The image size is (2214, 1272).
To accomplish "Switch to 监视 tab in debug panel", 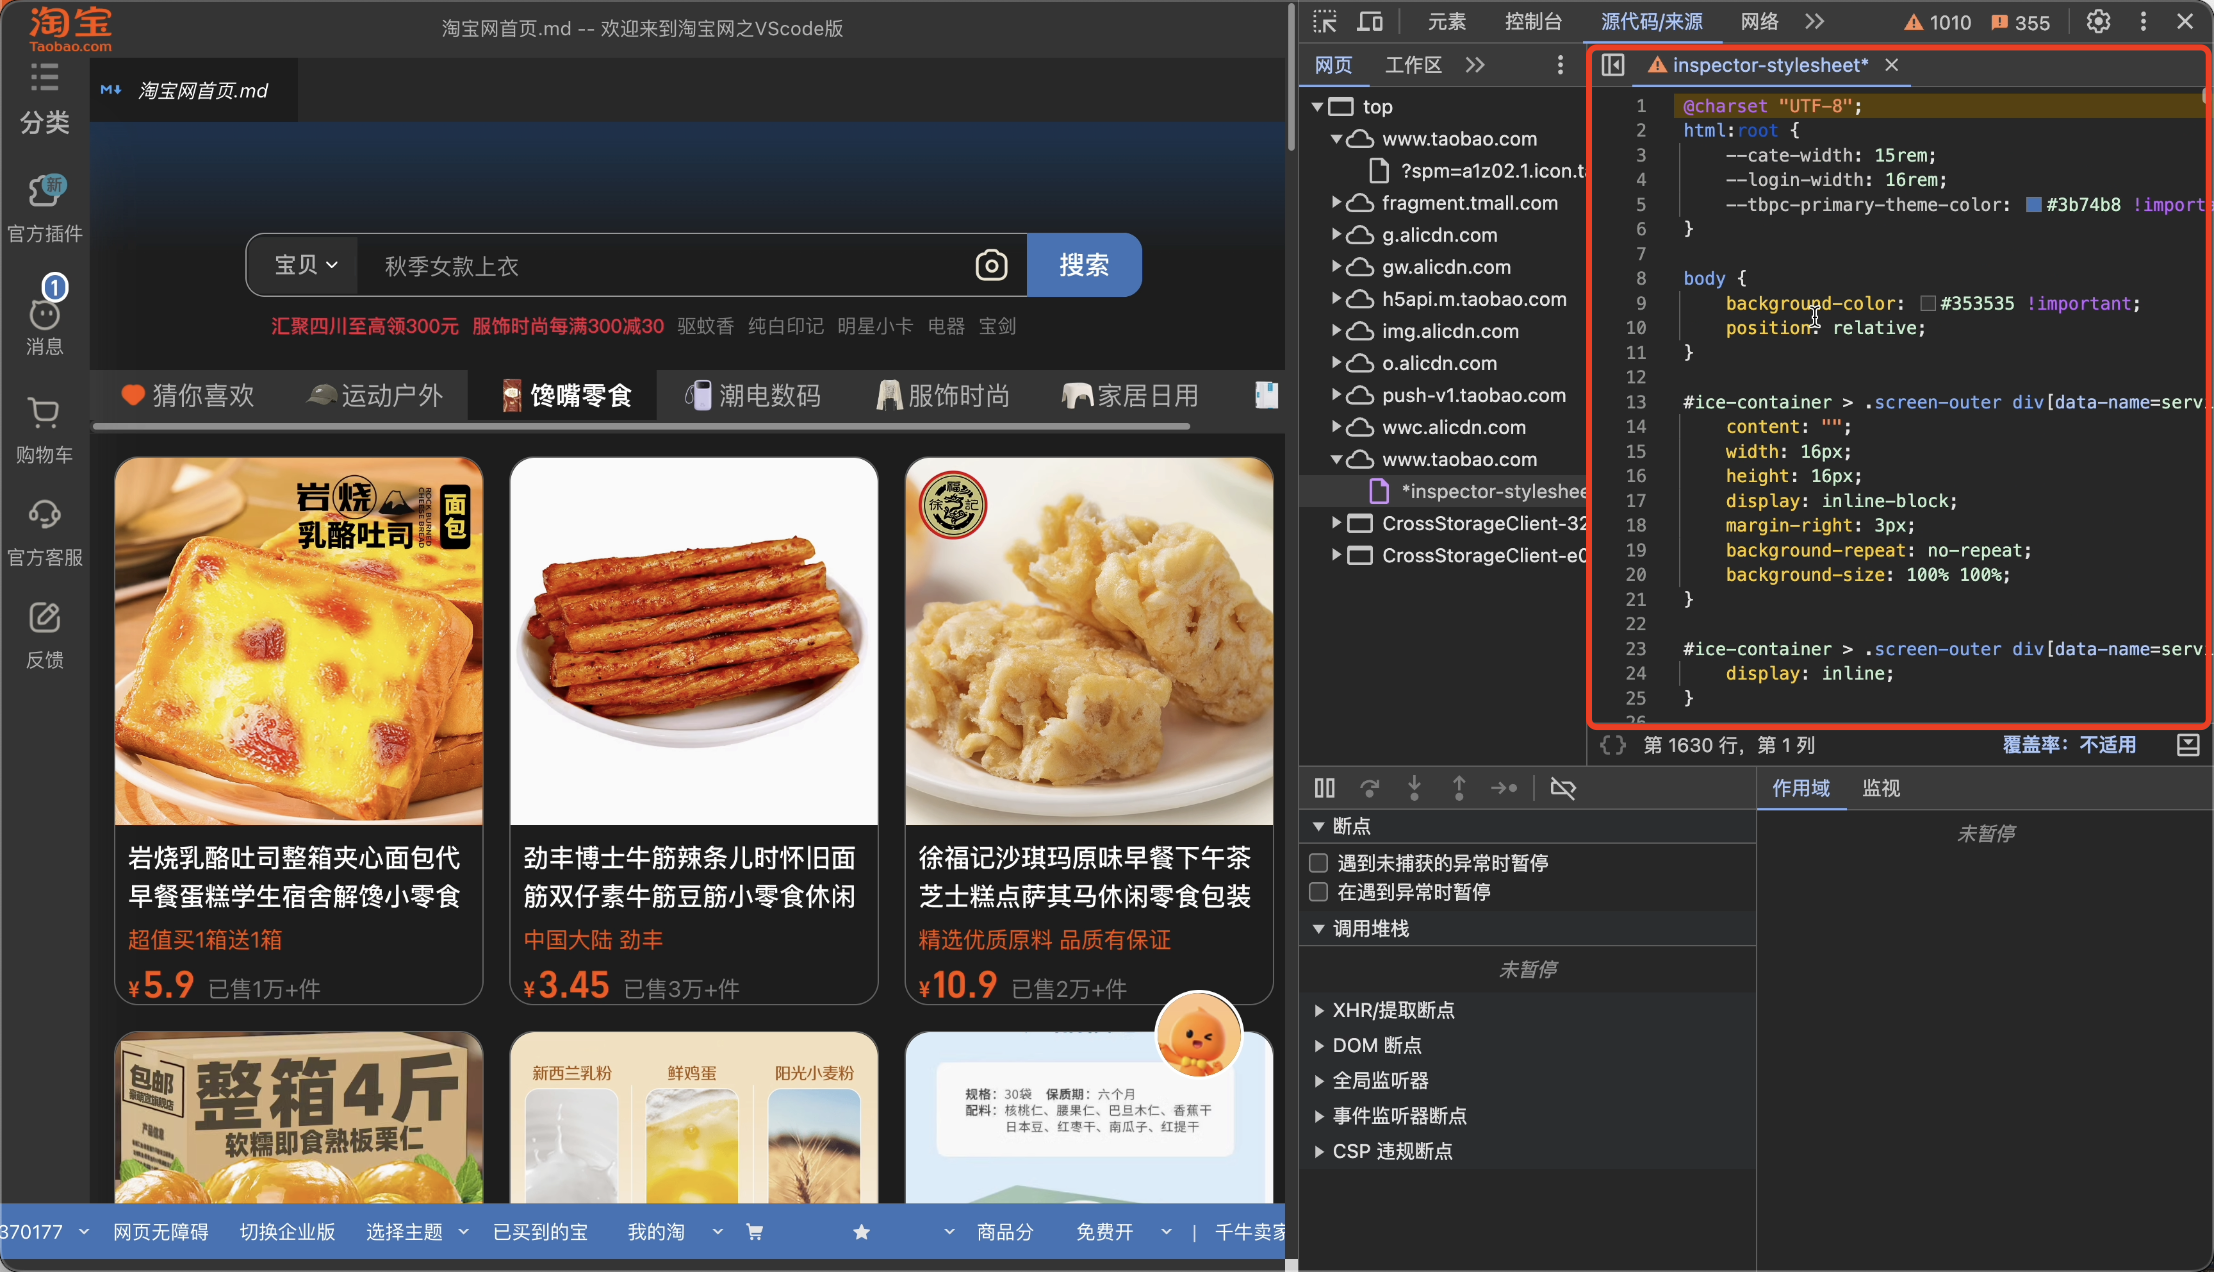I will (x=1881, y=787).
